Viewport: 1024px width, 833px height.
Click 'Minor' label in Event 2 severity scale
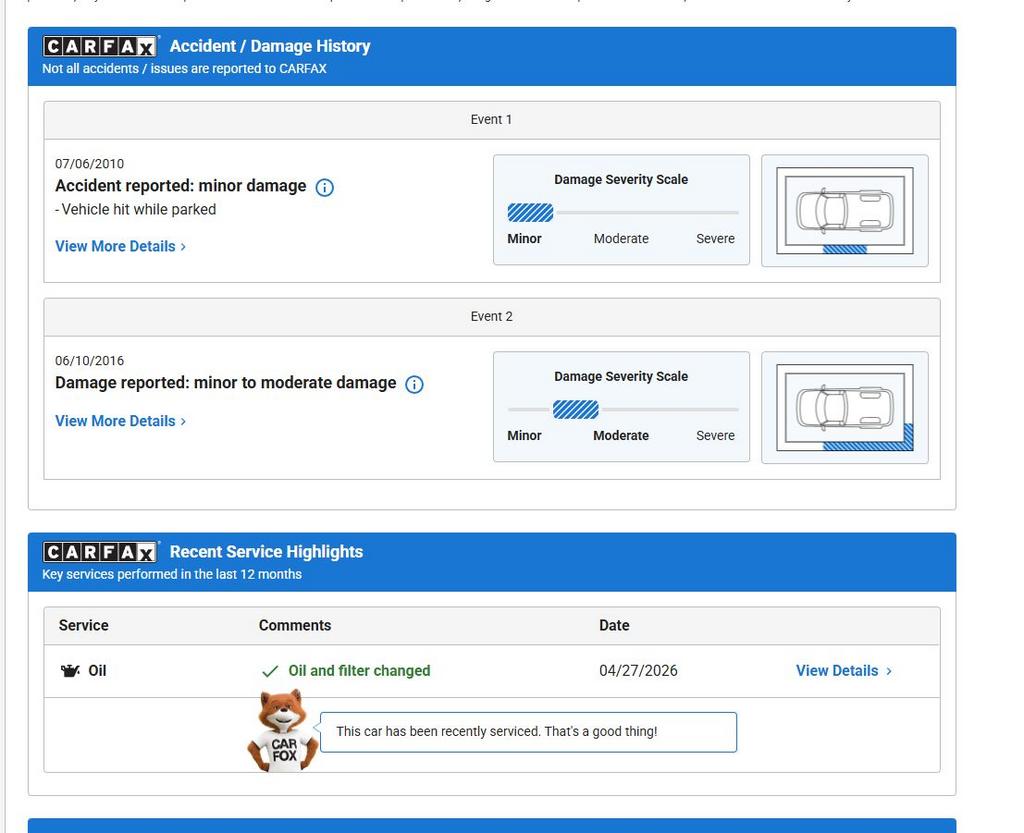click(524, 436)
